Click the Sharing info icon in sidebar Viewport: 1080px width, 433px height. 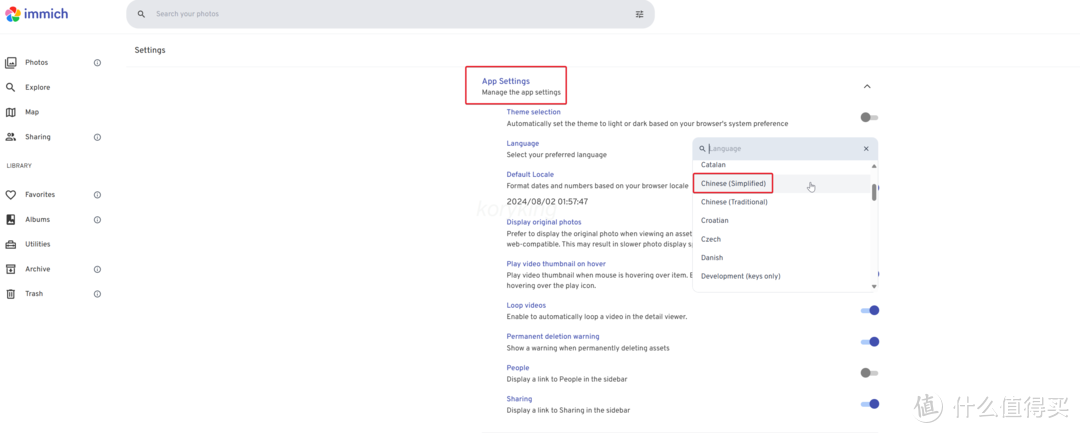[x=97, y=137]
